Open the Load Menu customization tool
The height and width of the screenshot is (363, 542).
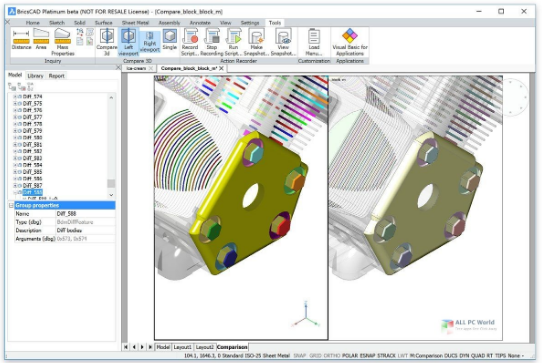tap(314, 42)
